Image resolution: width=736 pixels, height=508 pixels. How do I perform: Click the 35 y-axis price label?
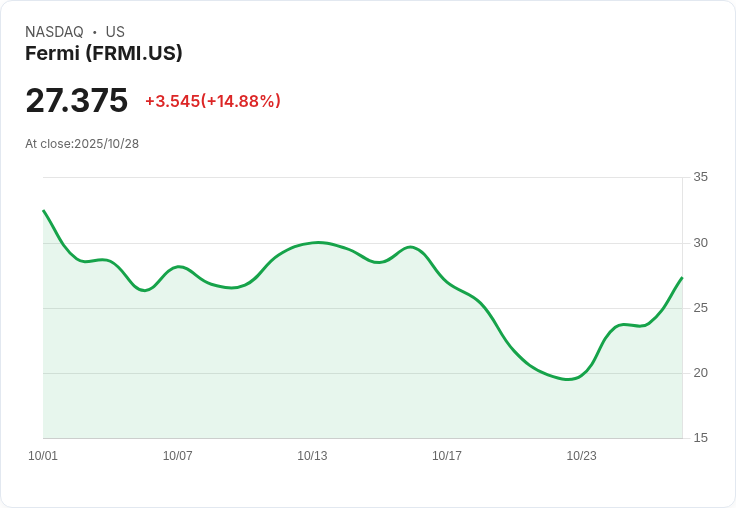700,177
